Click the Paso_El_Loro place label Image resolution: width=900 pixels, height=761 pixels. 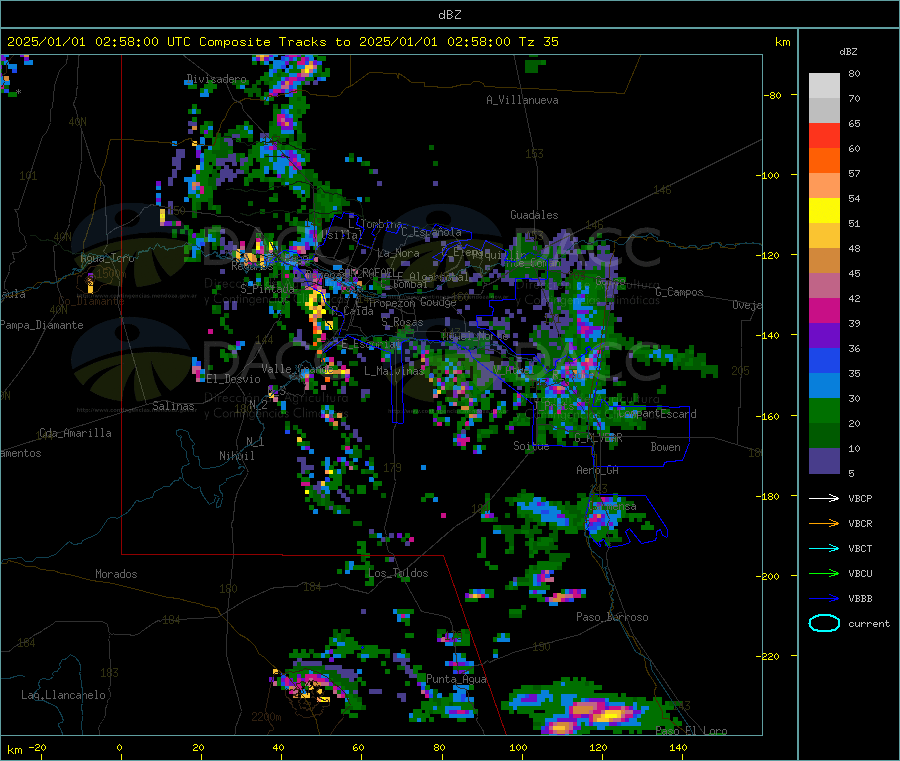pos(691,731)
